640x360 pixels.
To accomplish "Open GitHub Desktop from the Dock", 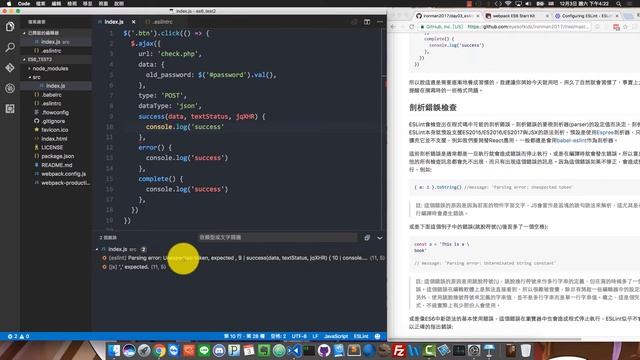I will tap(324, 350).
